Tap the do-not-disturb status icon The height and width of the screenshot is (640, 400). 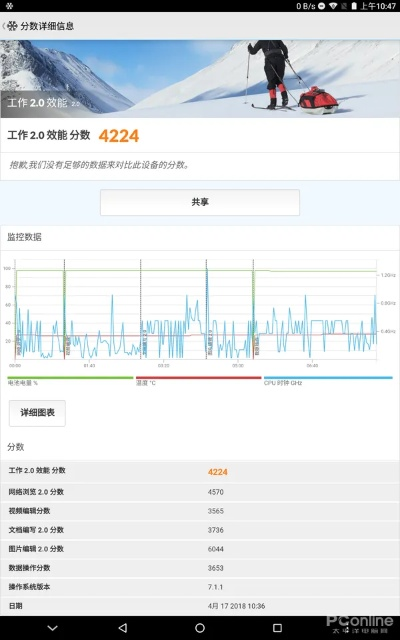[322, 6]
